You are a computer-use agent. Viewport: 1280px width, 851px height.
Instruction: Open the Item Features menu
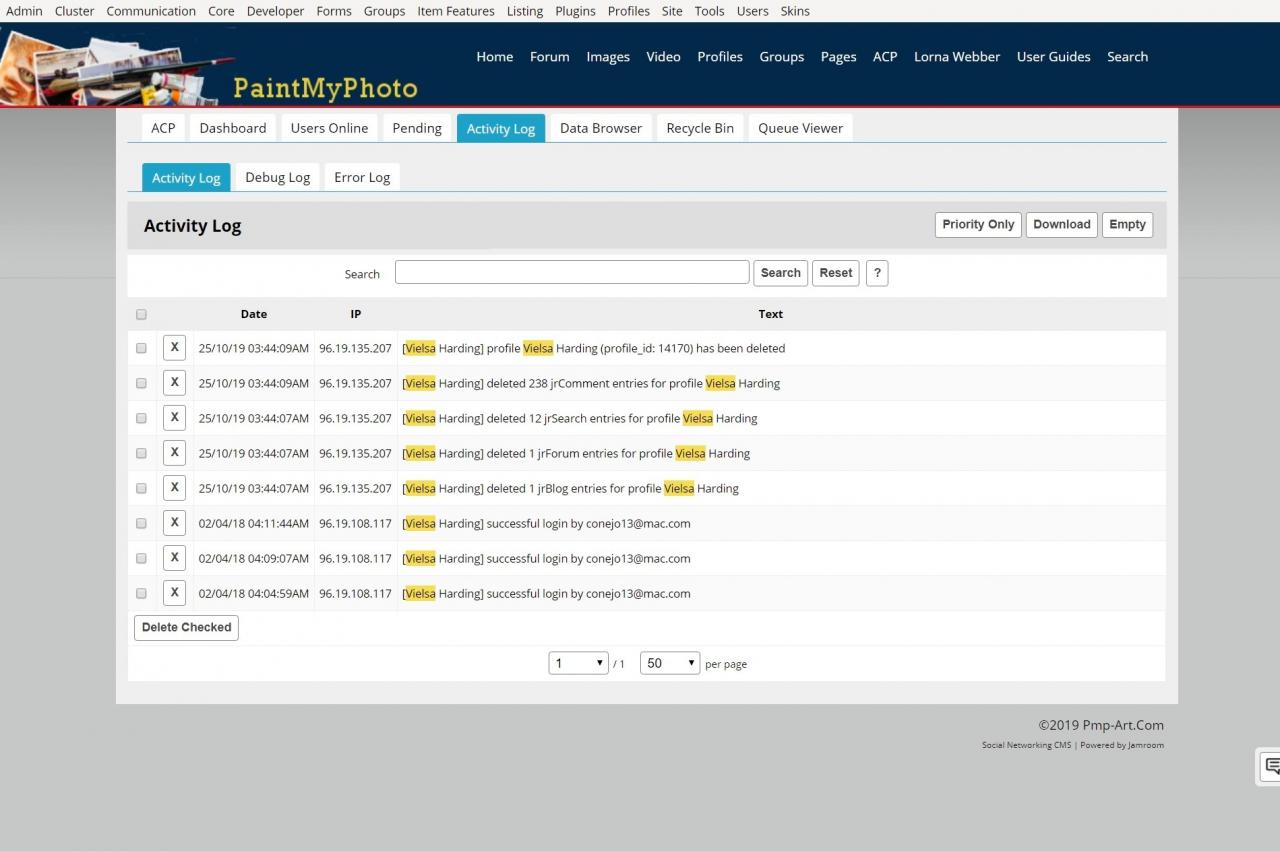coord(455,11)
